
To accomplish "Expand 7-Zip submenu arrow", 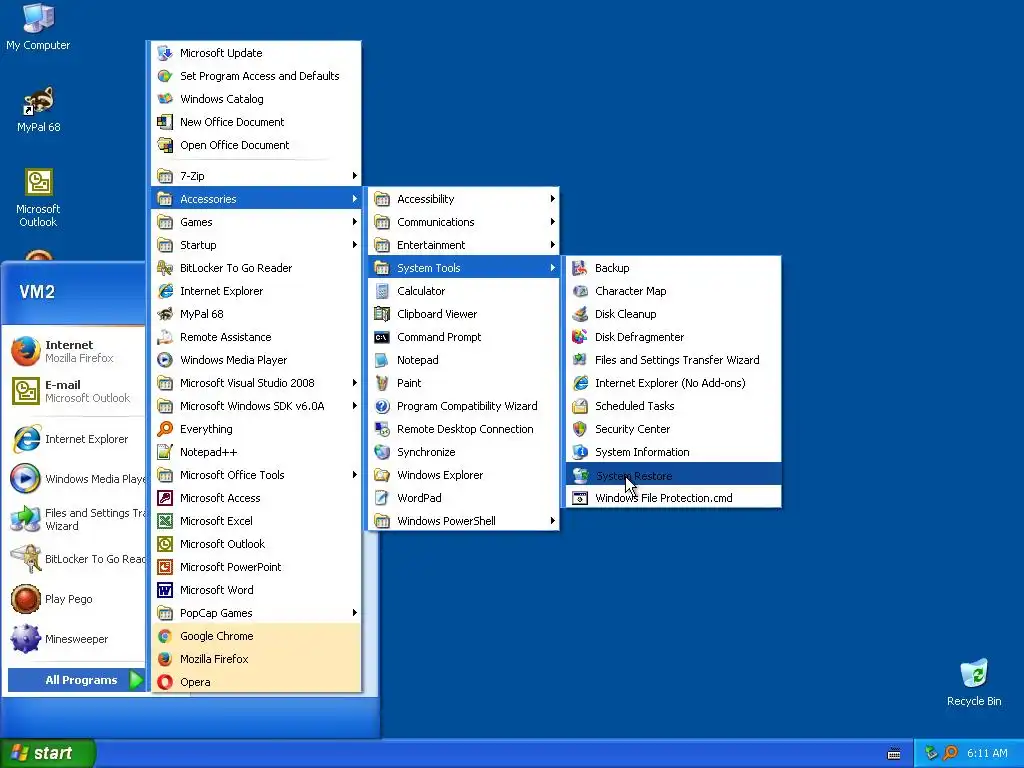I will tap(355, 176).
